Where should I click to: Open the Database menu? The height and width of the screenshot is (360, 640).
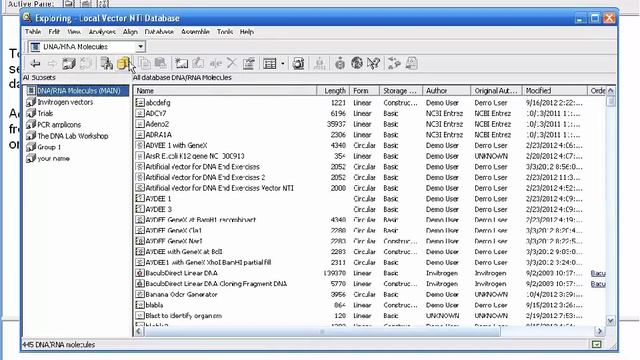159,31
